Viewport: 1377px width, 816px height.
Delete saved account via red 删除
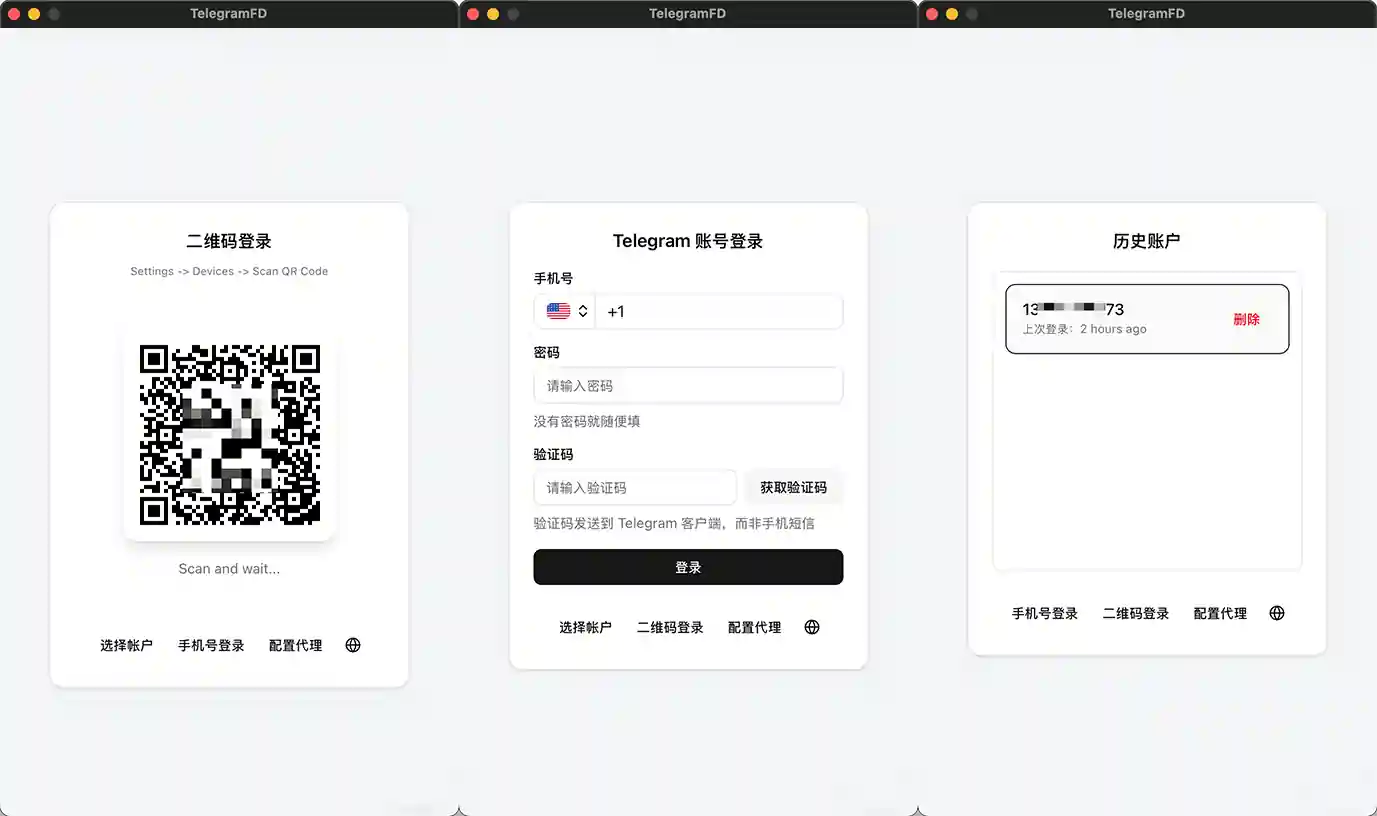[x=1246, y=319]
